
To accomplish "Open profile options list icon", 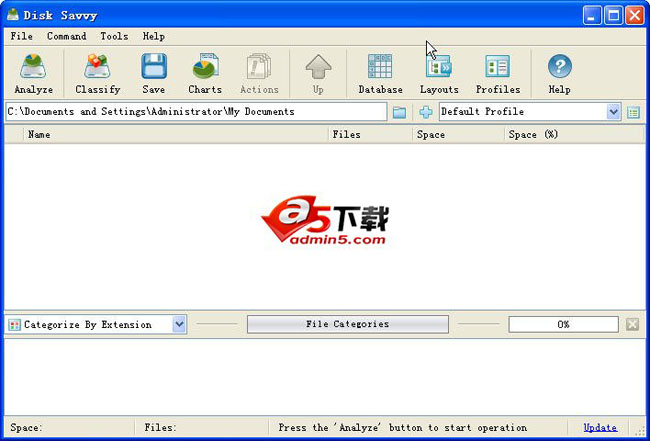I will tap(633, 112).
